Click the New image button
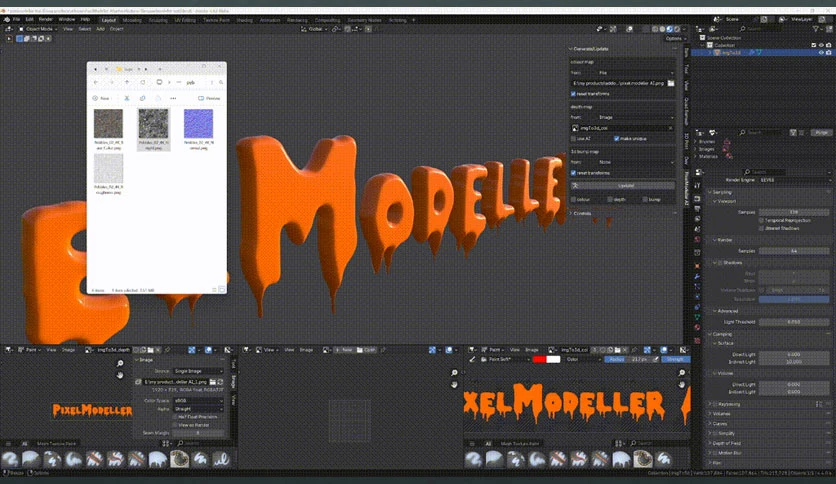Screen dimensions: 836x484 click(344, 350)
